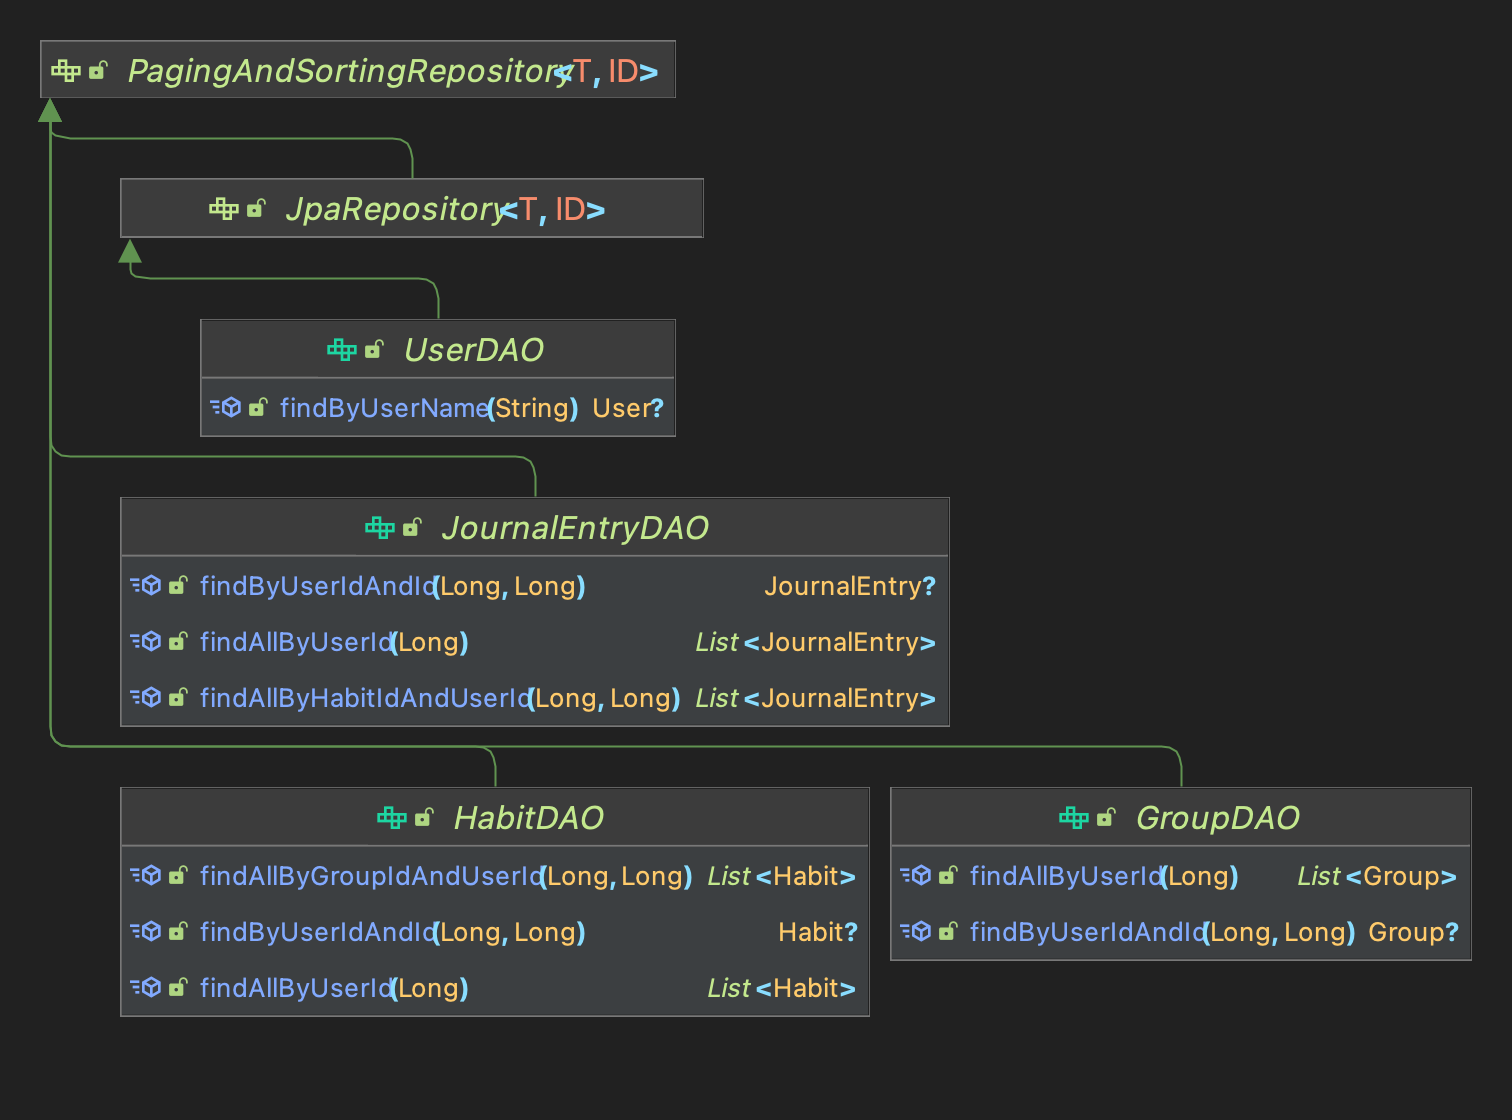
Task: Click the (String) parameter of findByUserName
Action: coord(533,408)
